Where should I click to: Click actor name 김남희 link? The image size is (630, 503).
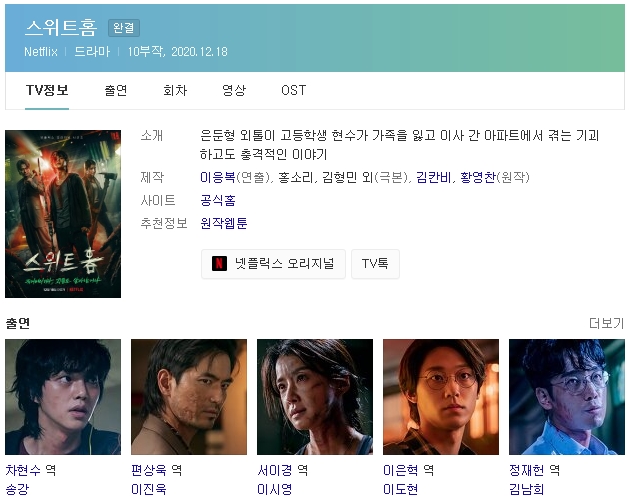(x=526, y=489)
